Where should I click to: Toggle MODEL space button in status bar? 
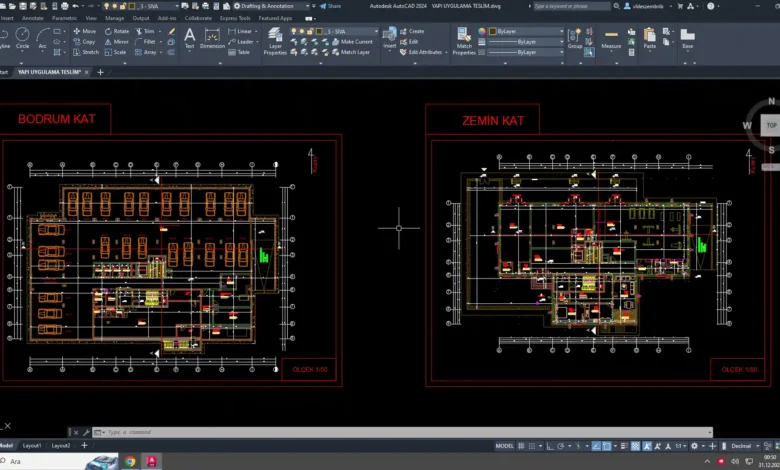point(505,446)
